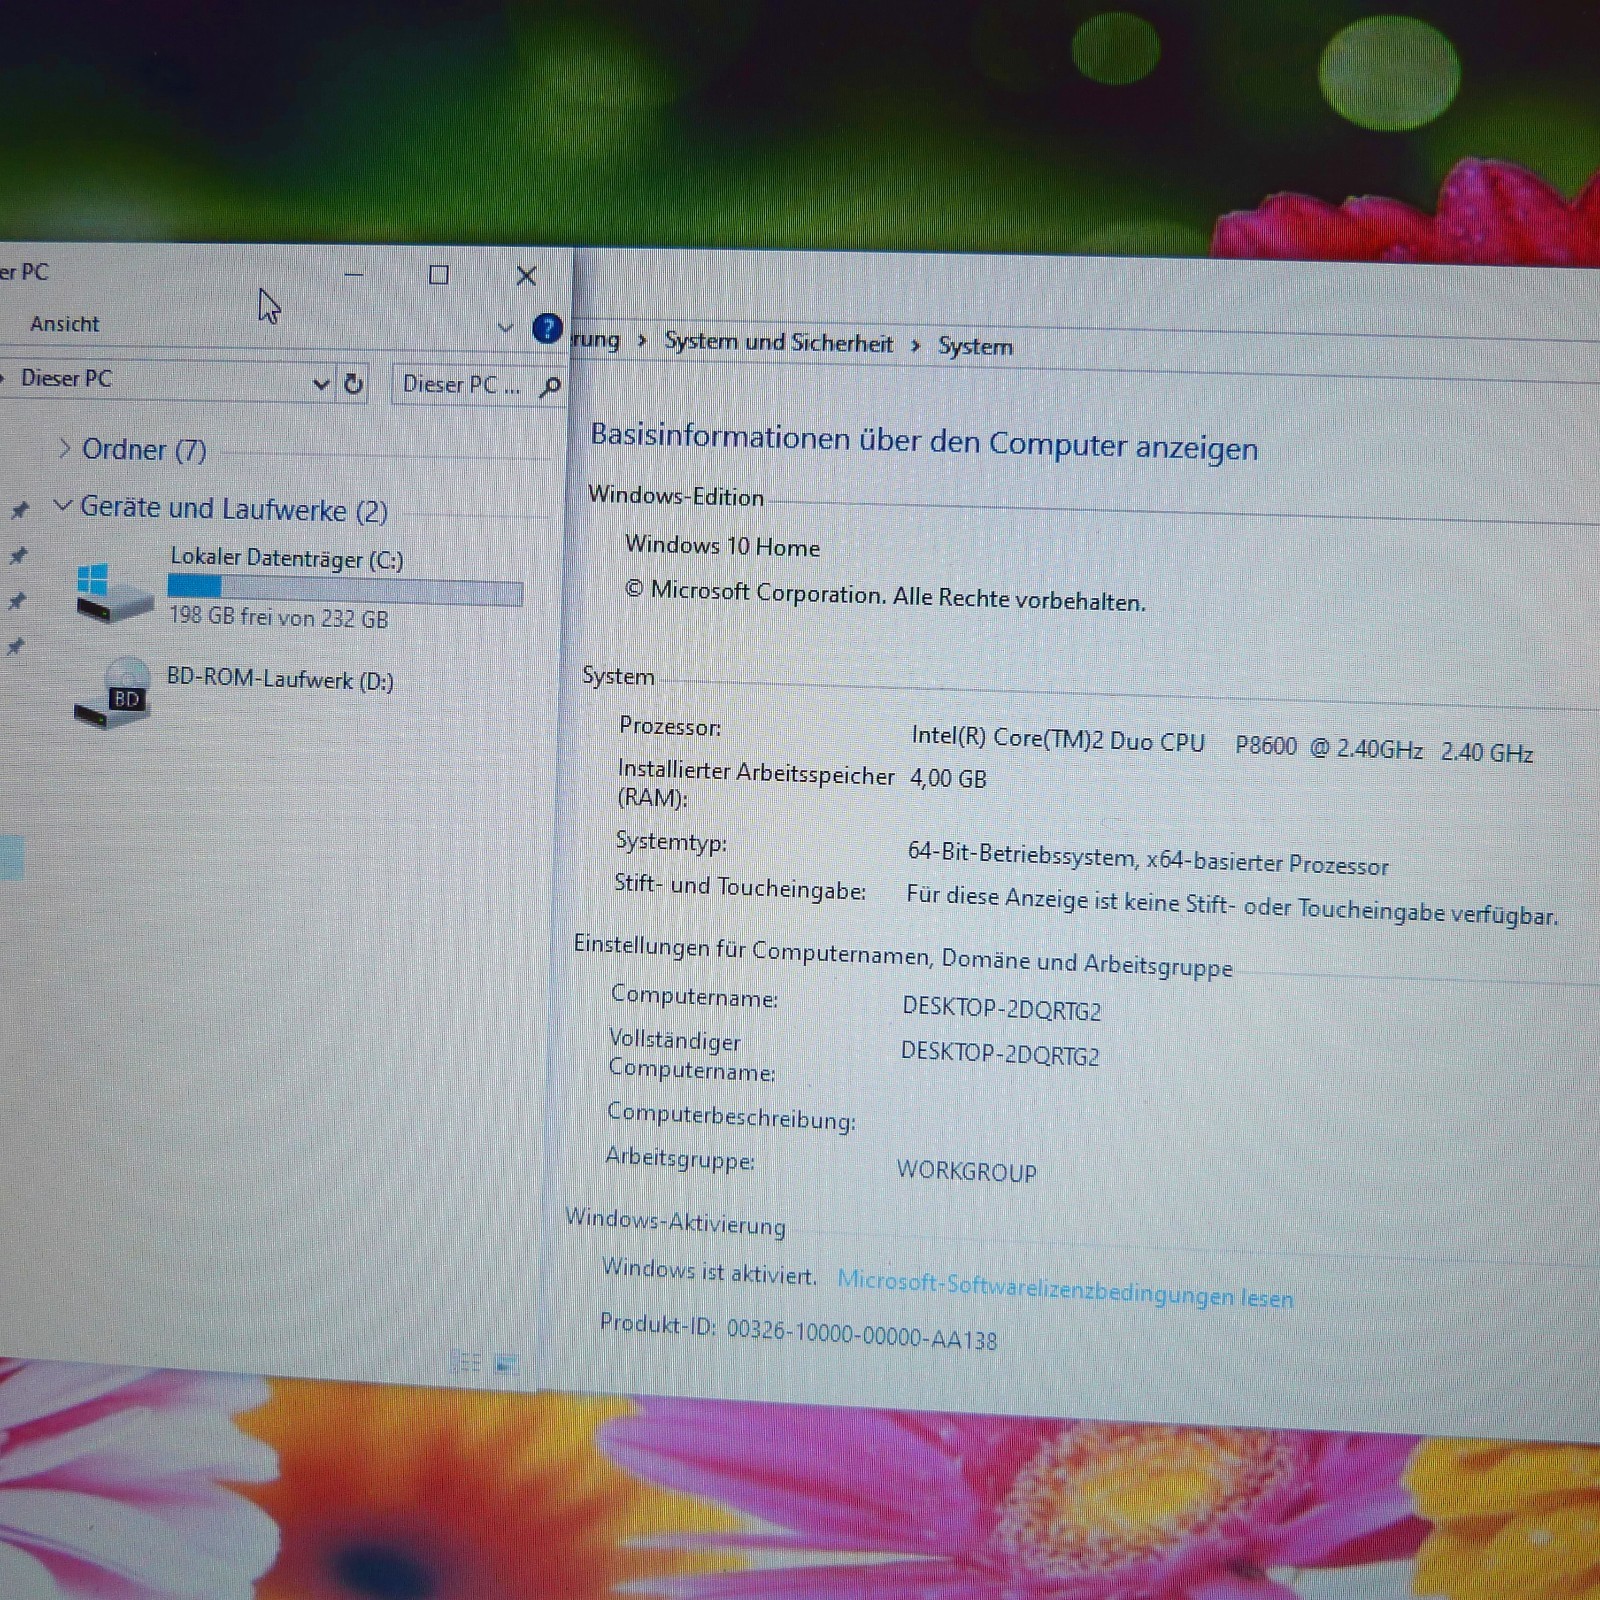Image resolution: width=1600 pixels, height=1600 pixels.
Task: Click the Computername DESKTOP-2DQRTG2 value
Action: point(1001,1008)
